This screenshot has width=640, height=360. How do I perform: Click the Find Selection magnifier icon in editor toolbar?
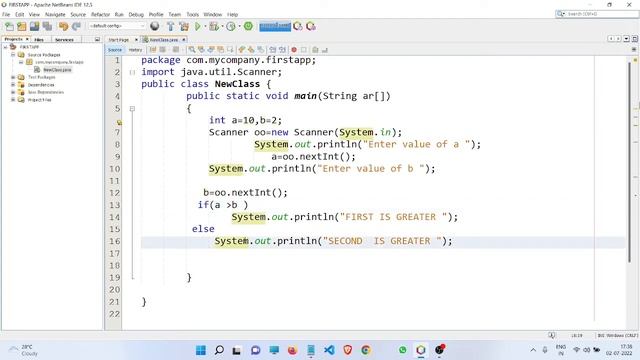(x=191, y=50)
